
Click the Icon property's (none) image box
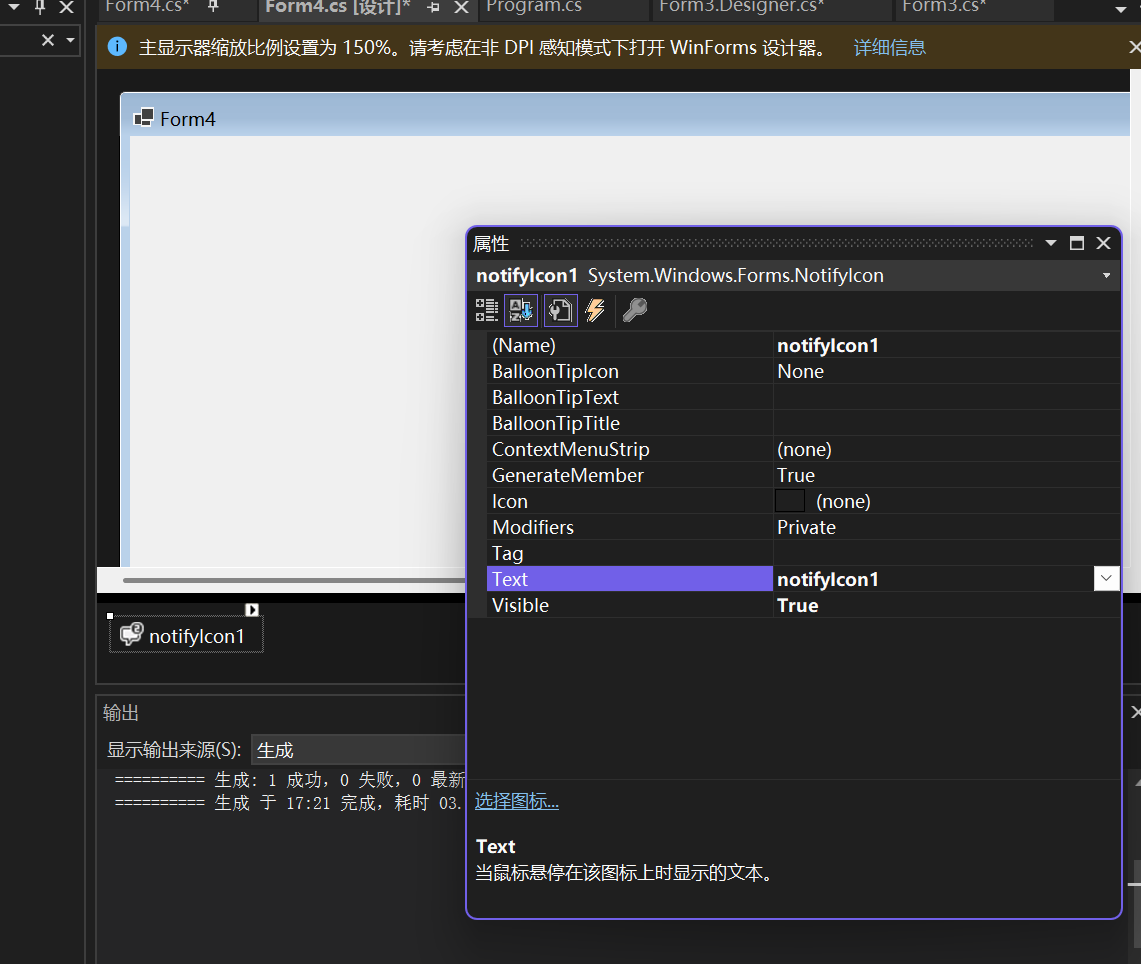pos(789,501)
